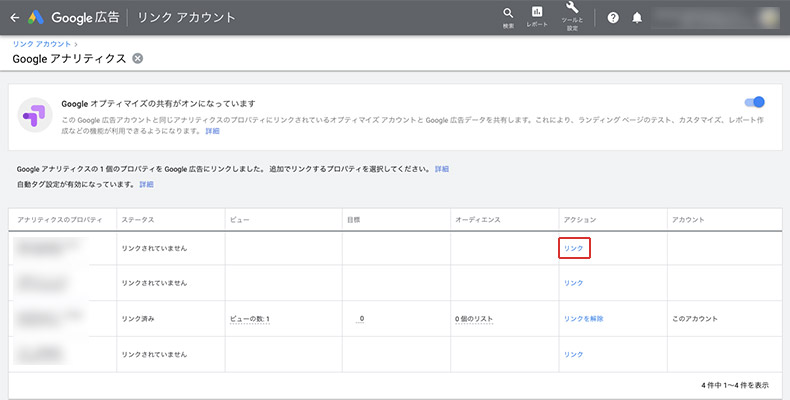This screenshot has height=400, width=790.
Task: Click 詳細 link after プロパティを選択してください
Action: 442,169
